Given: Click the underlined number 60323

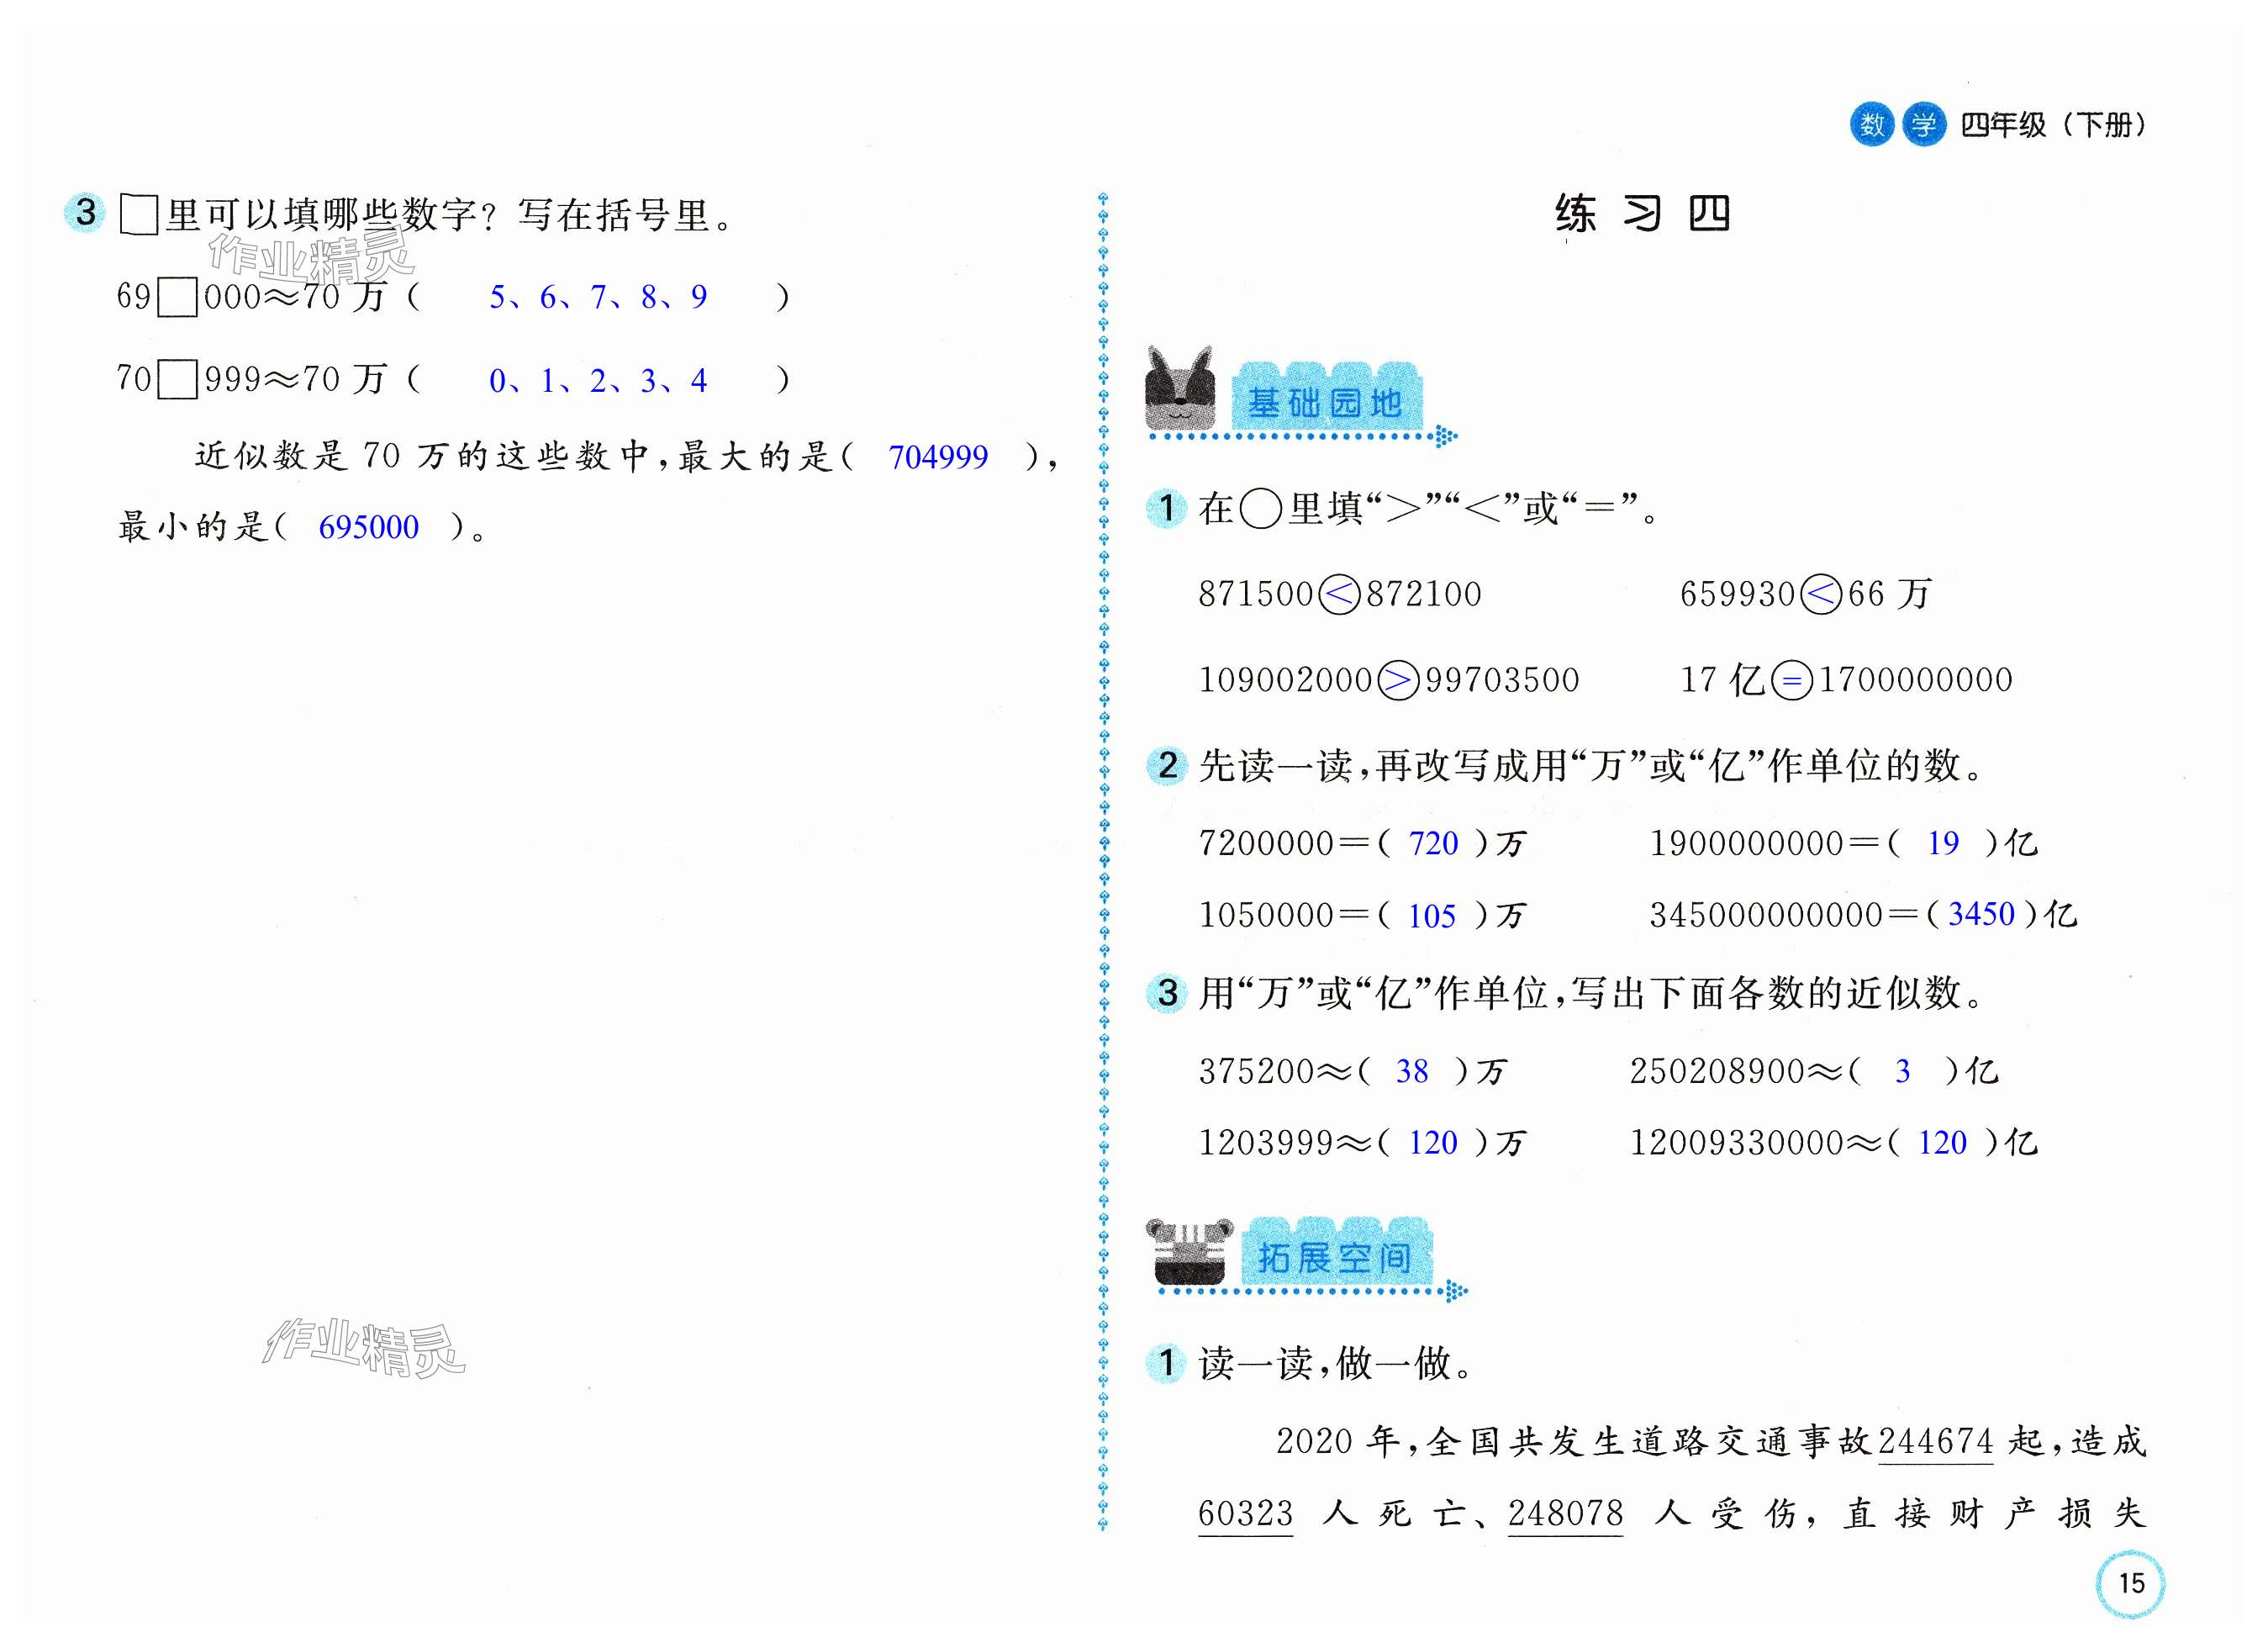Looking at the screenshot, I should [x=1245, y=1513].
